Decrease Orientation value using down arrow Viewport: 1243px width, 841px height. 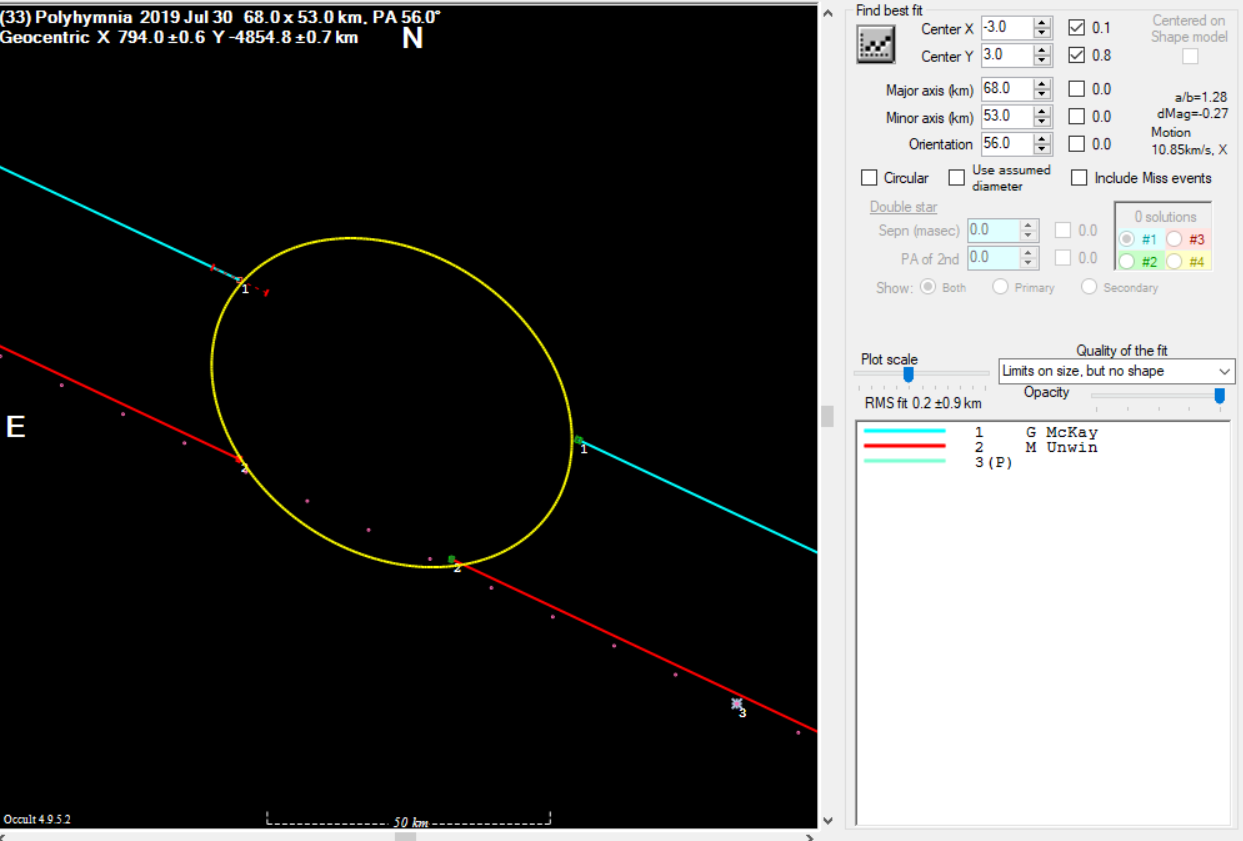[x=1043, y=149]
